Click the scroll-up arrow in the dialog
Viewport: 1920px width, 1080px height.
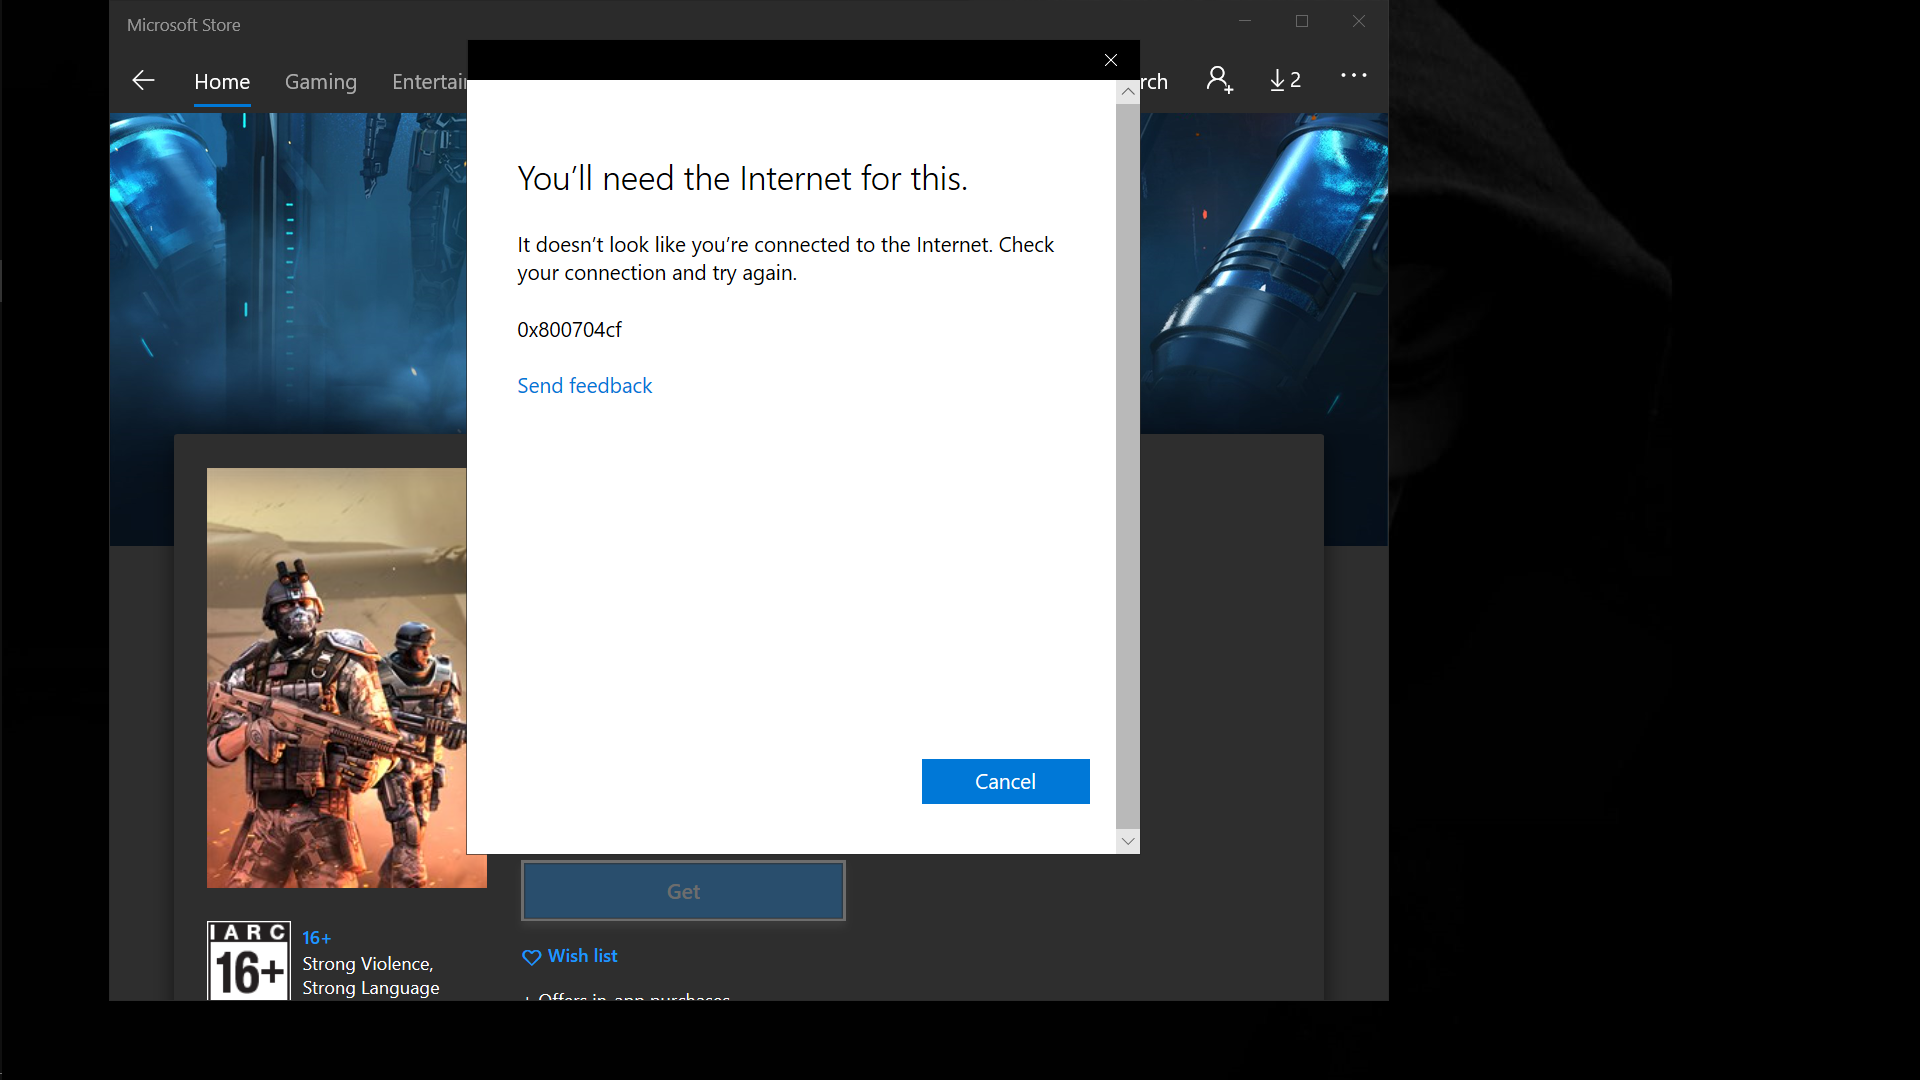[x=1127, y=91]
